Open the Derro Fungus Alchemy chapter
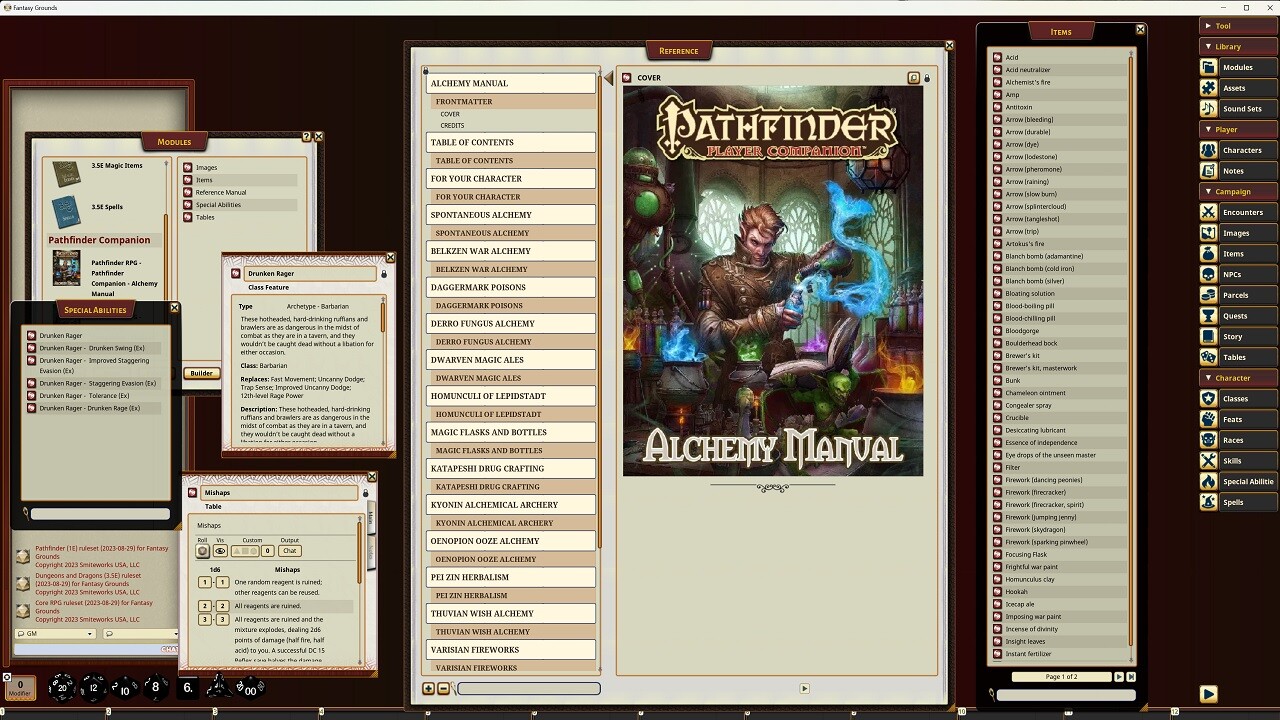This screenshot has height=720, width=1280. [x=510, y=324]
